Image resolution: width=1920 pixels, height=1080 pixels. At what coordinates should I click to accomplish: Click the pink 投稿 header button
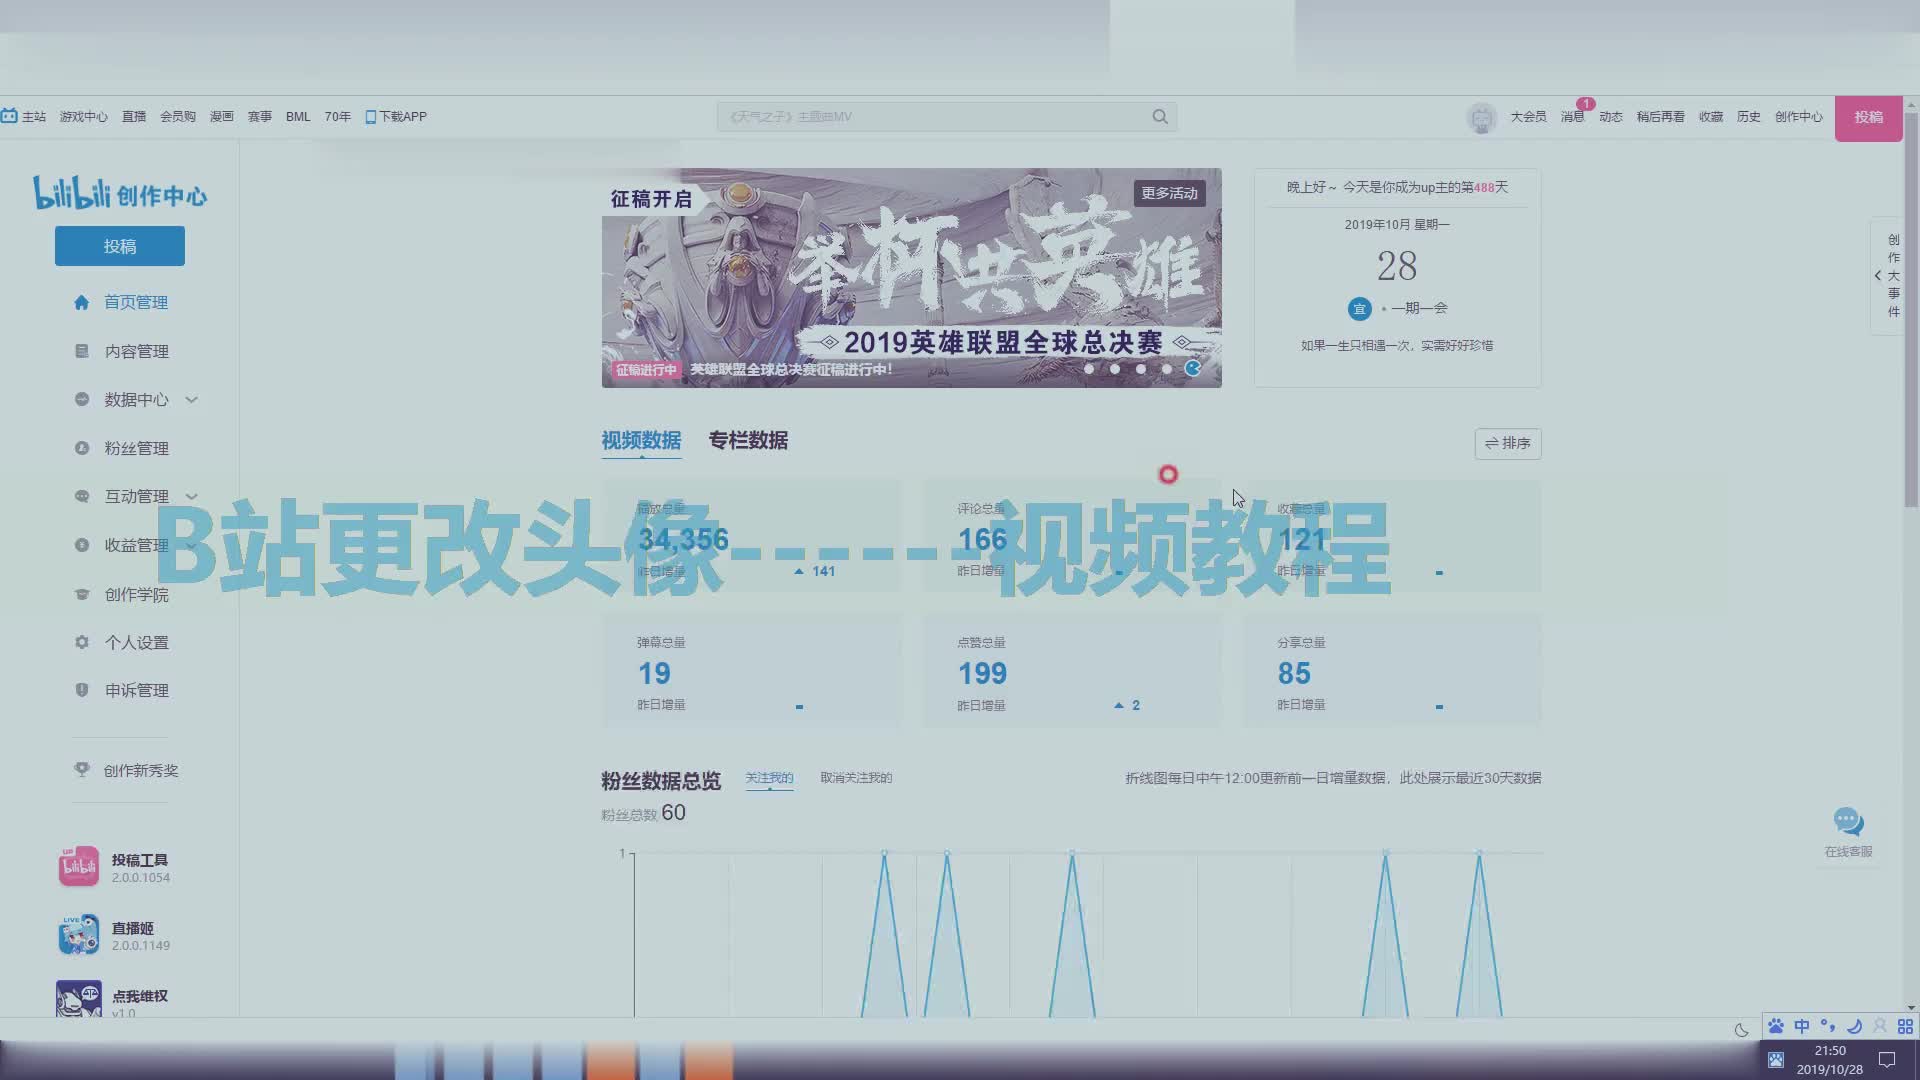click(1869, 118)
